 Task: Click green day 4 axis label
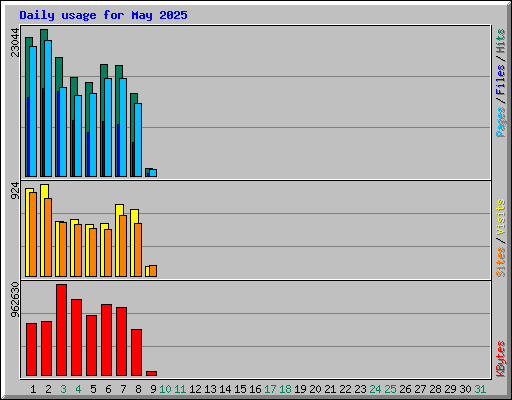[x=78, y=389]
